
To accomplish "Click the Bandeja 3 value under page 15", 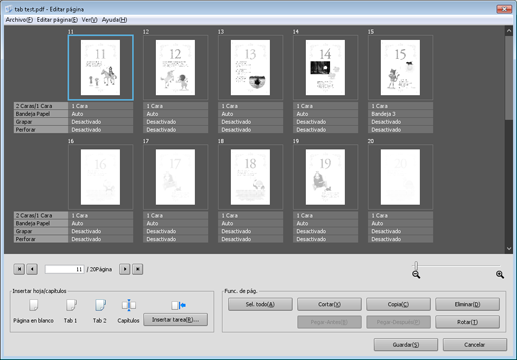I will [x=401, y=114].
